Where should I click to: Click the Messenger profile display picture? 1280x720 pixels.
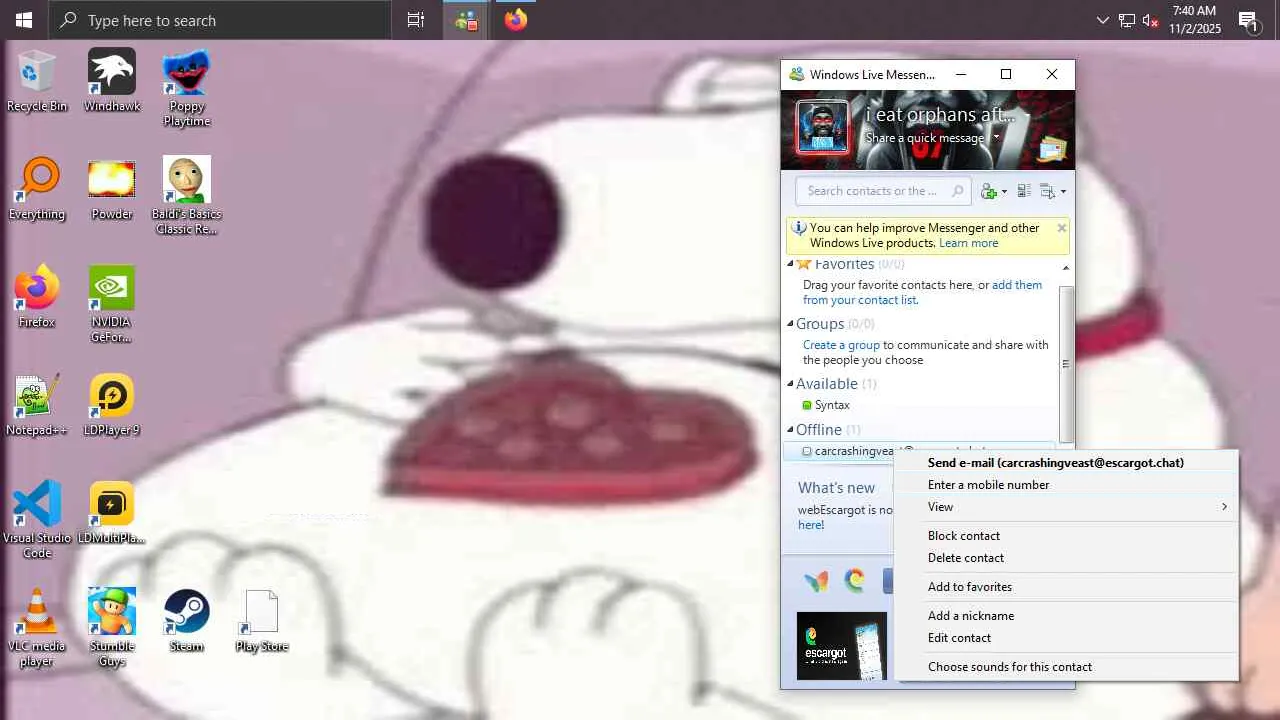pyautogui.click(x=822, y=127)
